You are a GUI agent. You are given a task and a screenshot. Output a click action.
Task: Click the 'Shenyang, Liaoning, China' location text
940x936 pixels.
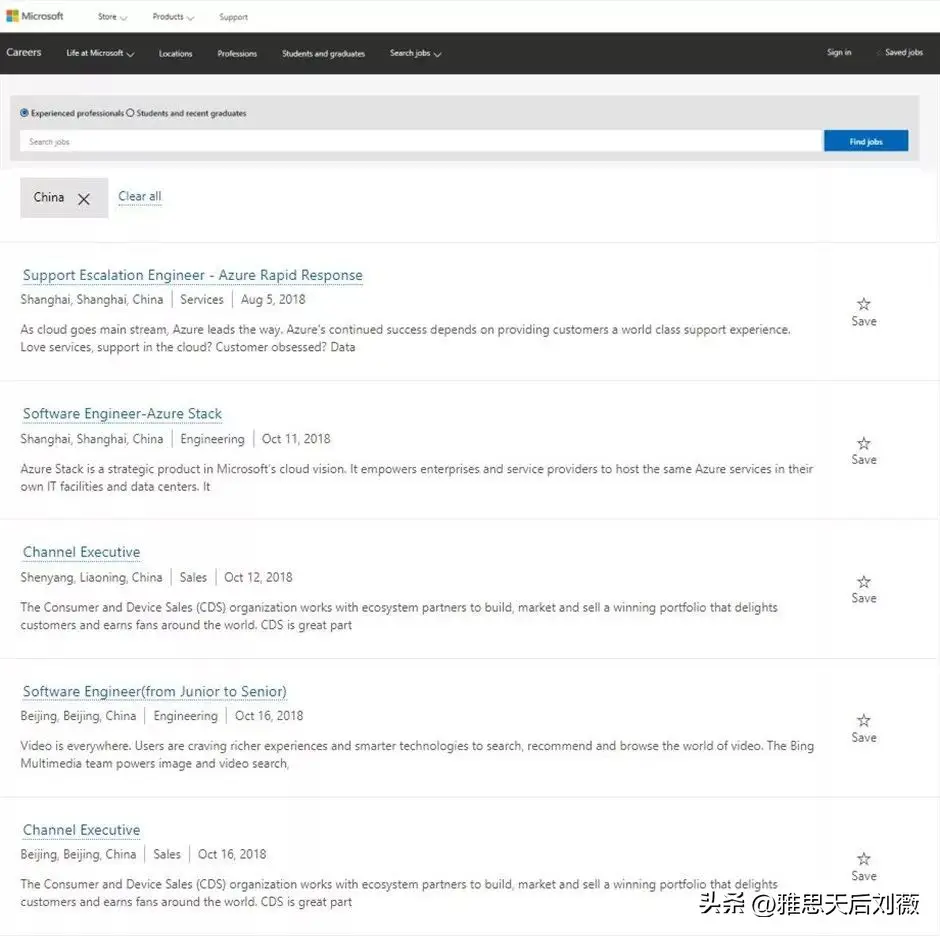tap(91, 577)
